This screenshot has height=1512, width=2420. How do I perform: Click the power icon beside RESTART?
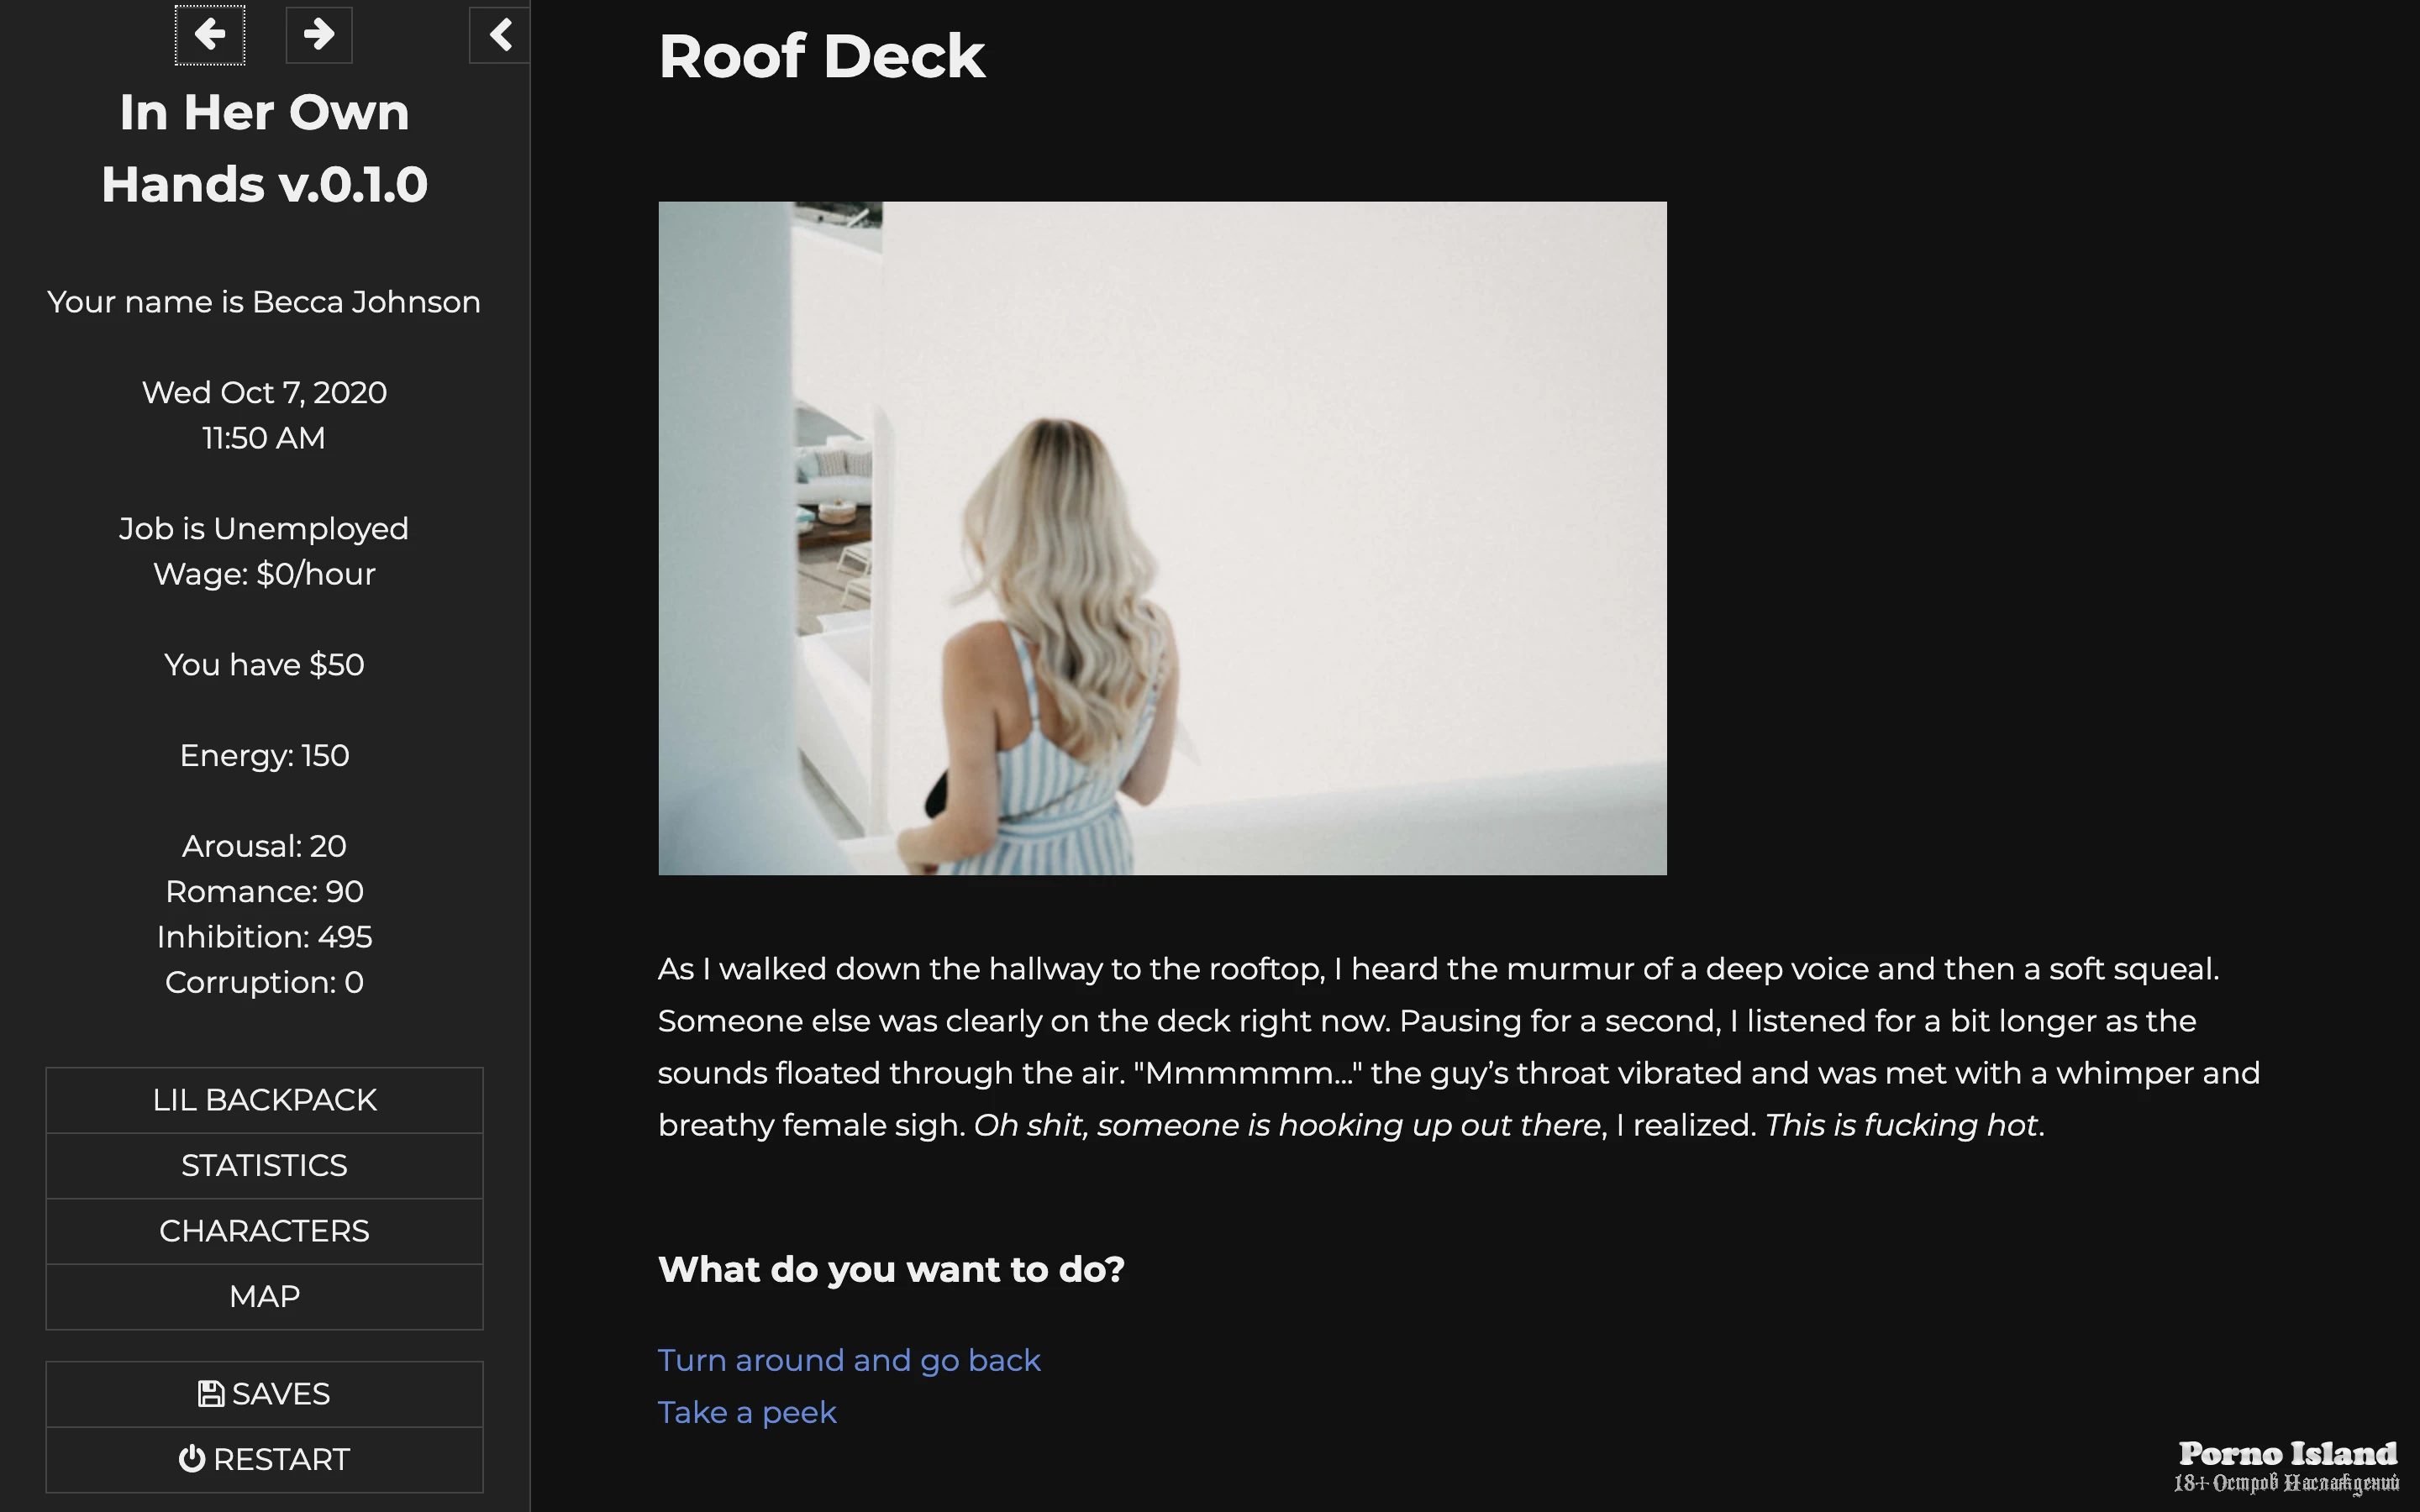click(x=191, y=1459)
